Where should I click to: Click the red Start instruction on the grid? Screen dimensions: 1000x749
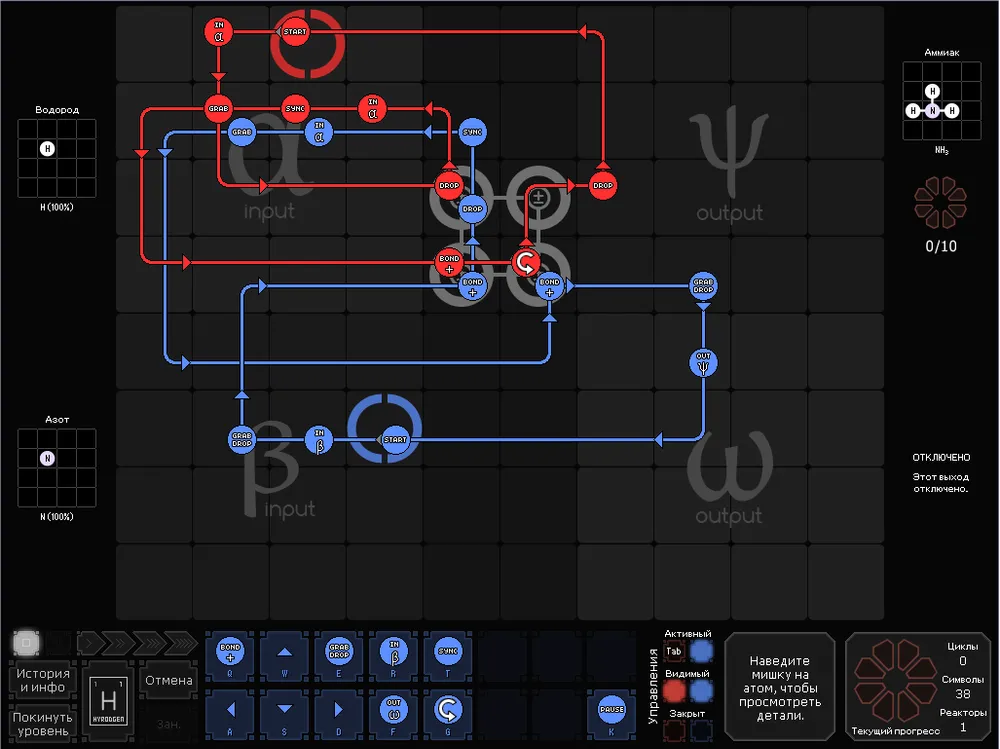coord(294,32)
